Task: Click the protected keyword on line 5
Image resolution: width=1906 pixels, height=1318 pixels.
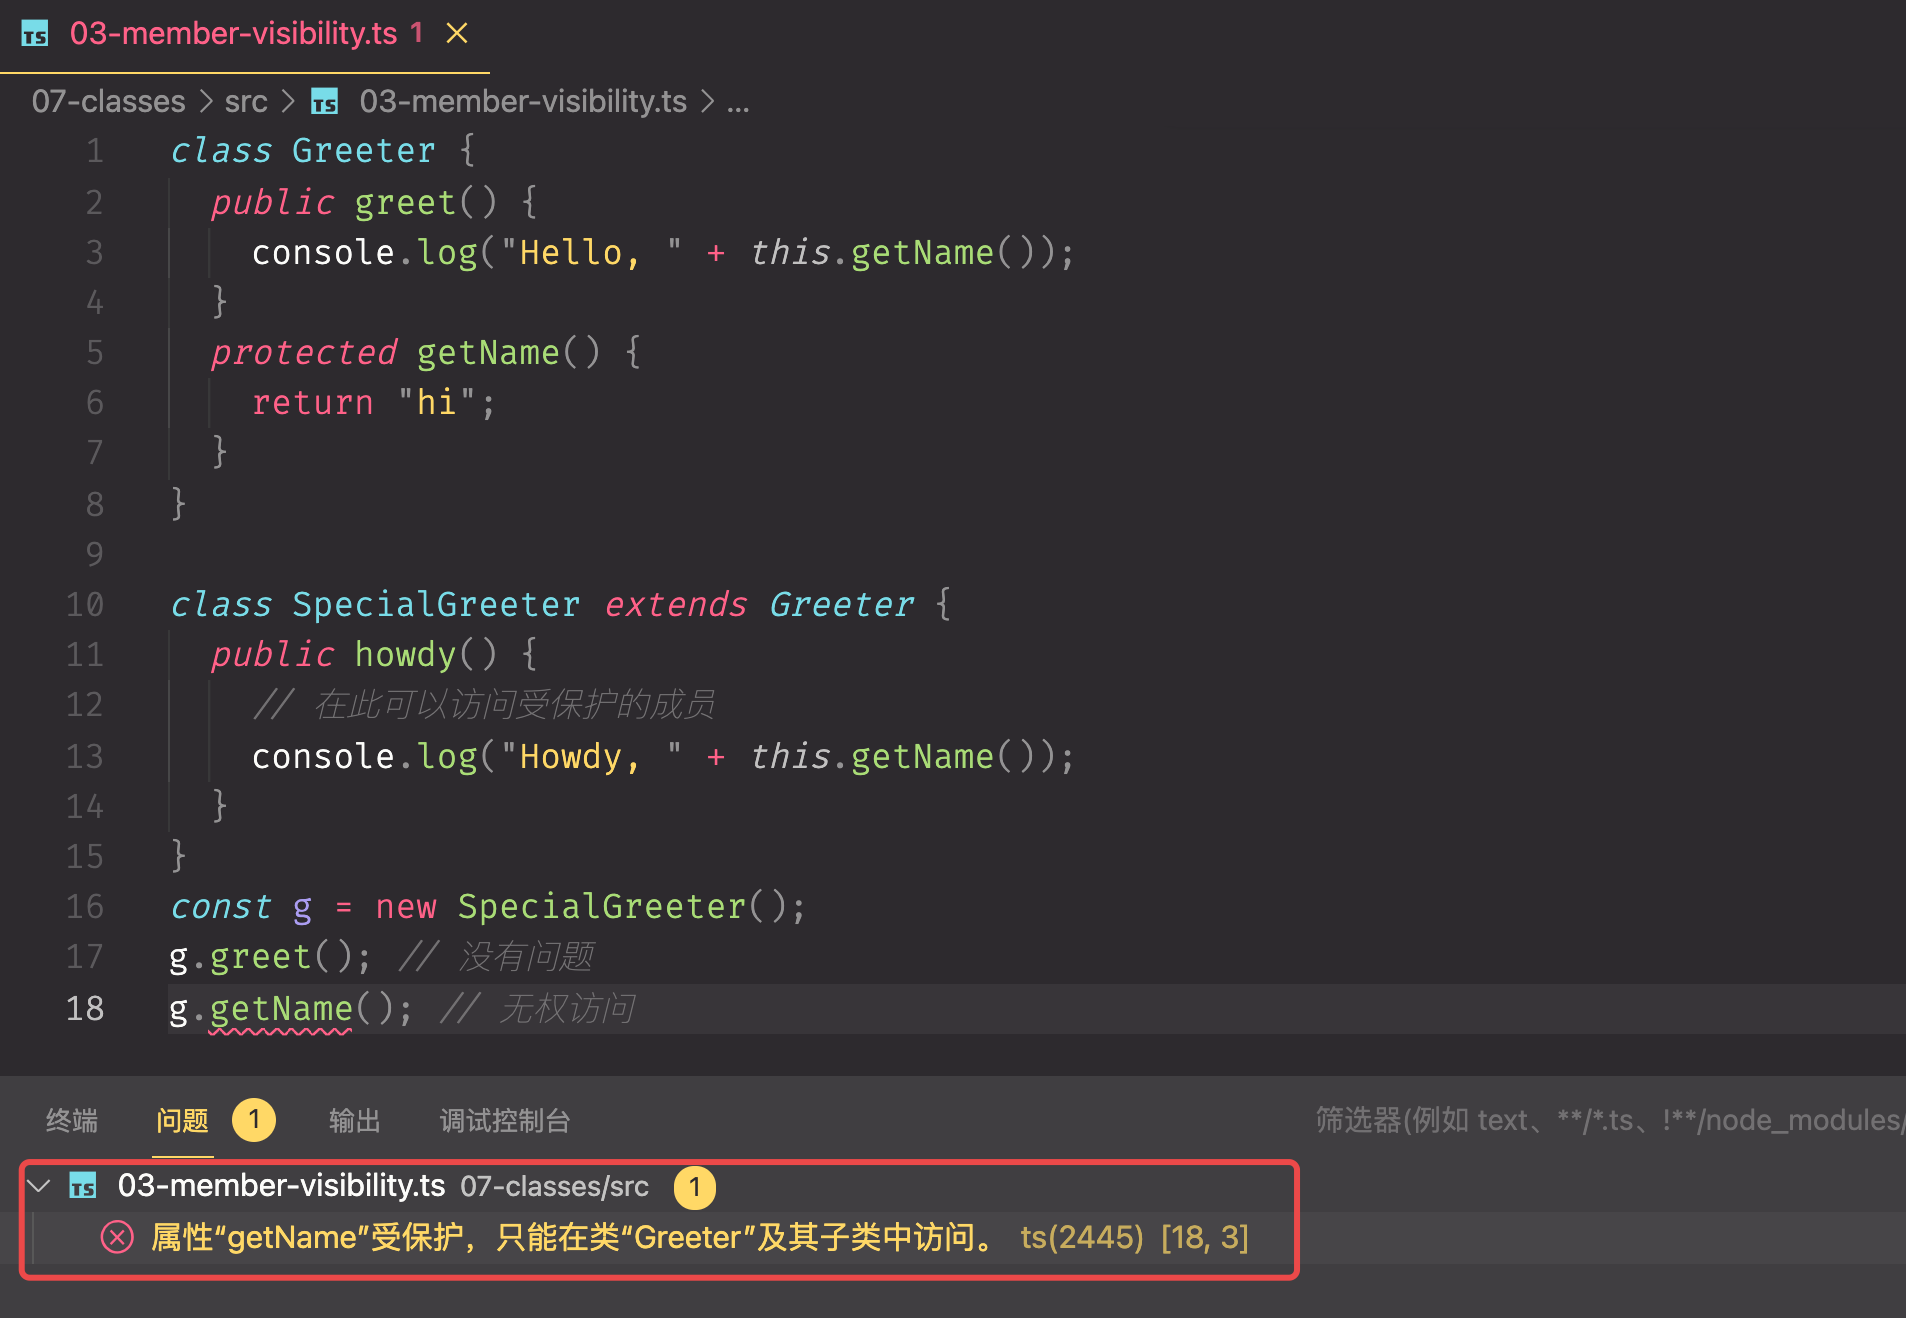Action: [304, 352]
